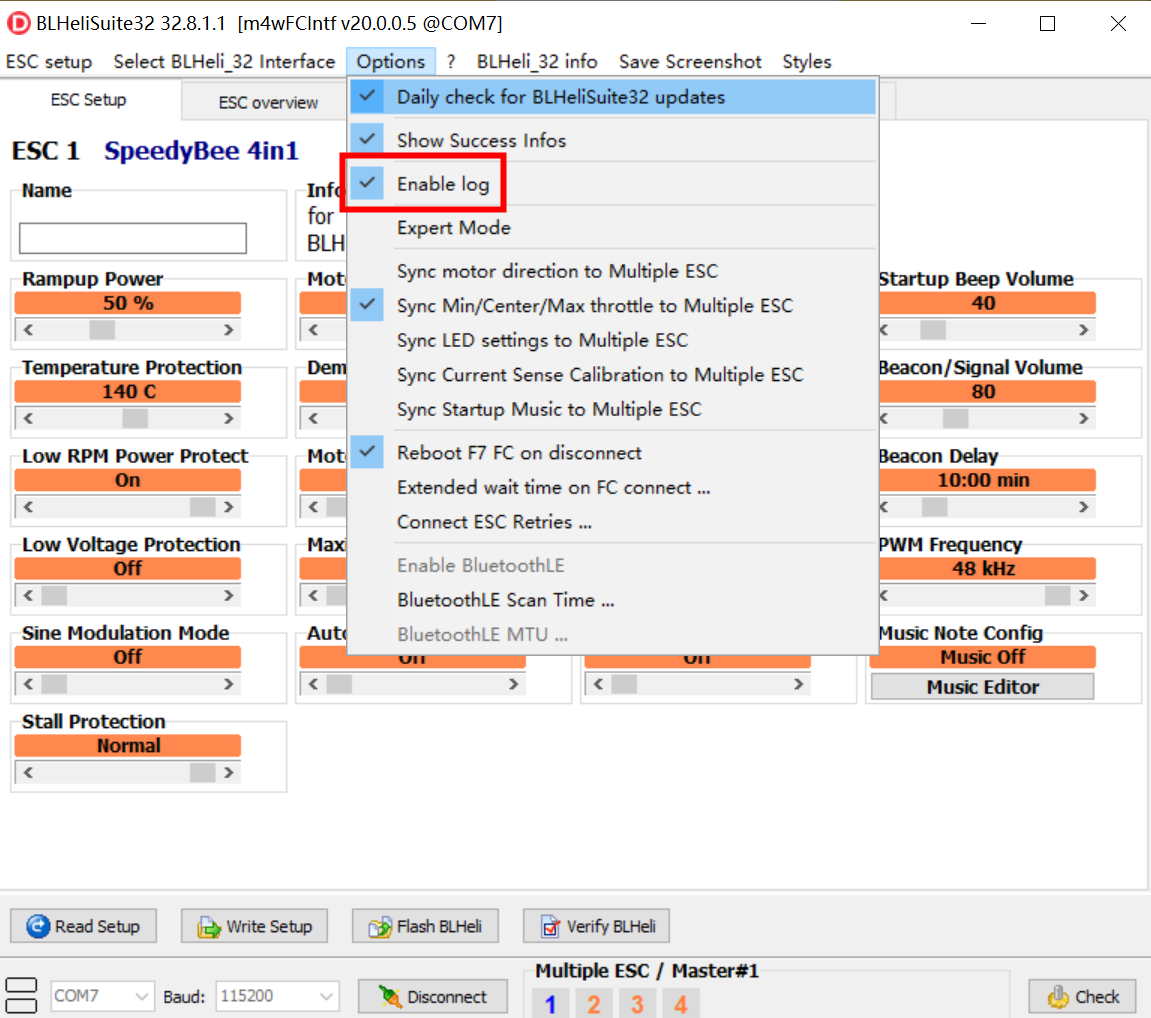Open Connect ESC Retries option
The image size is (1151, 1018).
pyautogui.click(x=612, y=522)
